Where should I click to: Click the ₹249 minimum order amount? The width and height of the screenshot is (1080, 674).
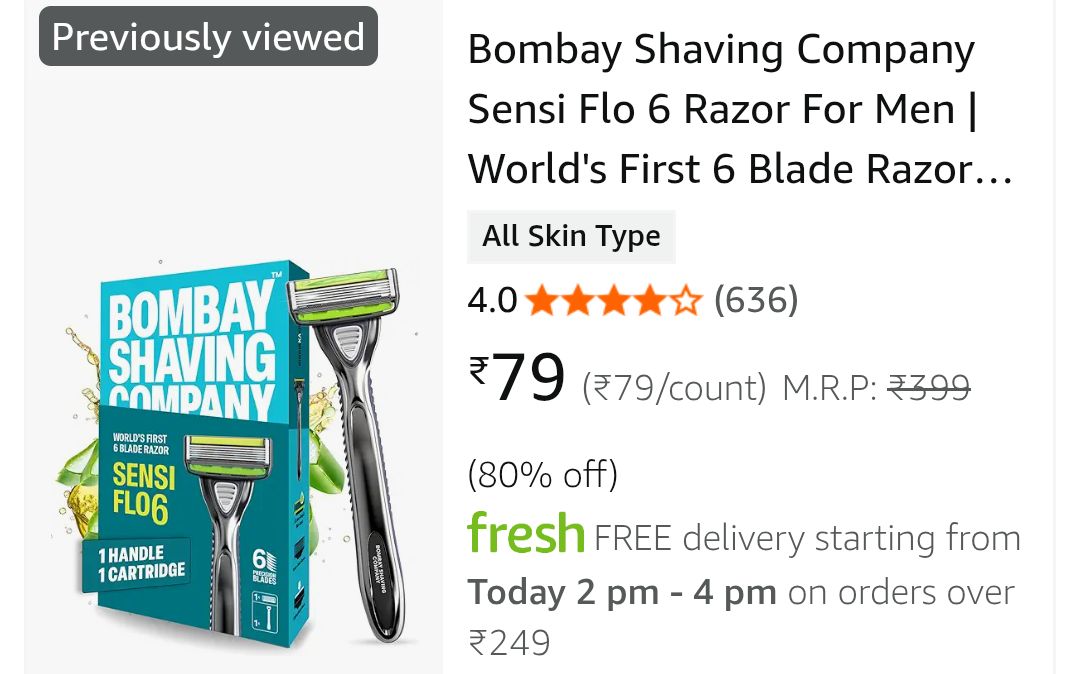[509, 642]
